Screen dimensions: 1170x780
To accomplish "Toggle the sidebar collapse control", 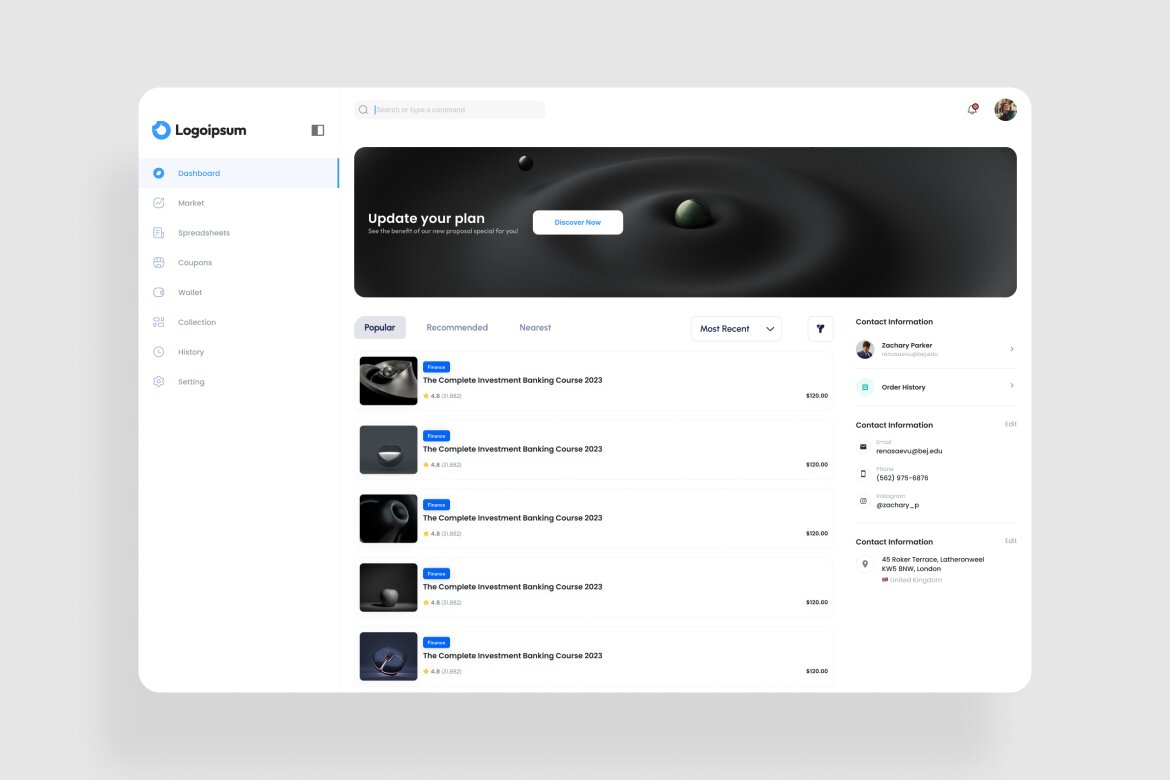I will click(x=317, y=130).
